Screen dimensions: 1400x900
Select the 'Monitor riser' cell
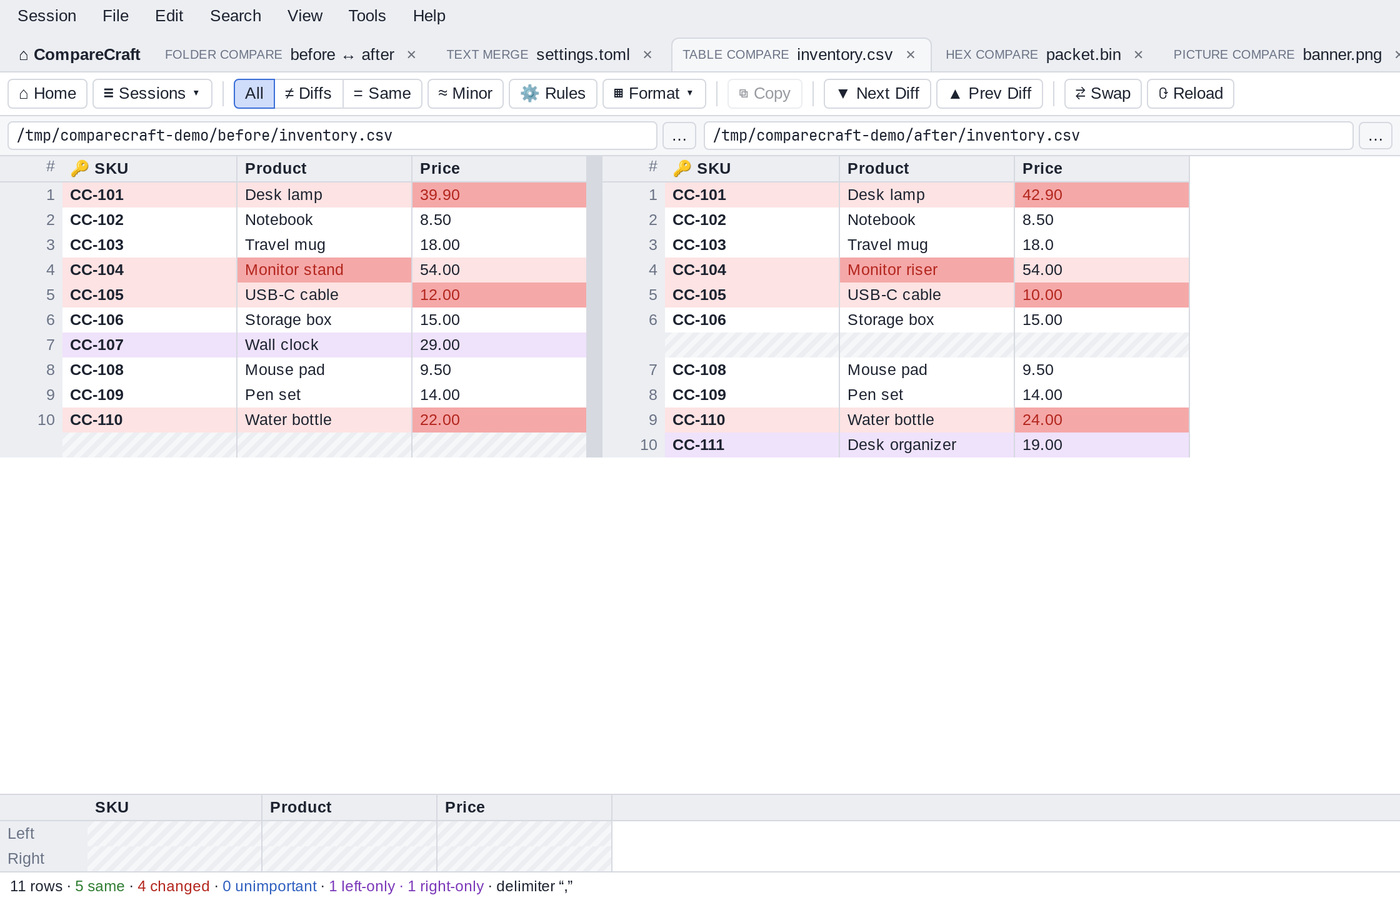(927, 270)
